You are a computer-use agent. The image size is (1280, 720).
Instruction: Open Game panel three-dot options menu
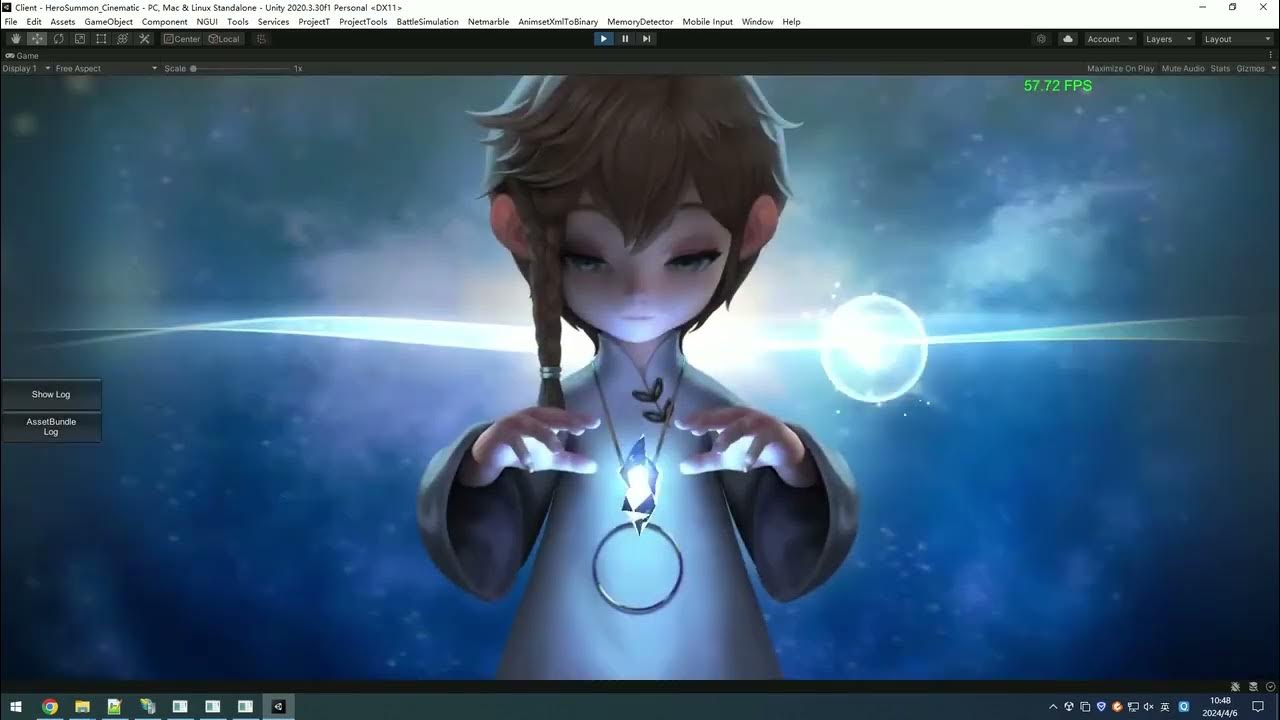pyautogui.click(x=1270, y=56)
